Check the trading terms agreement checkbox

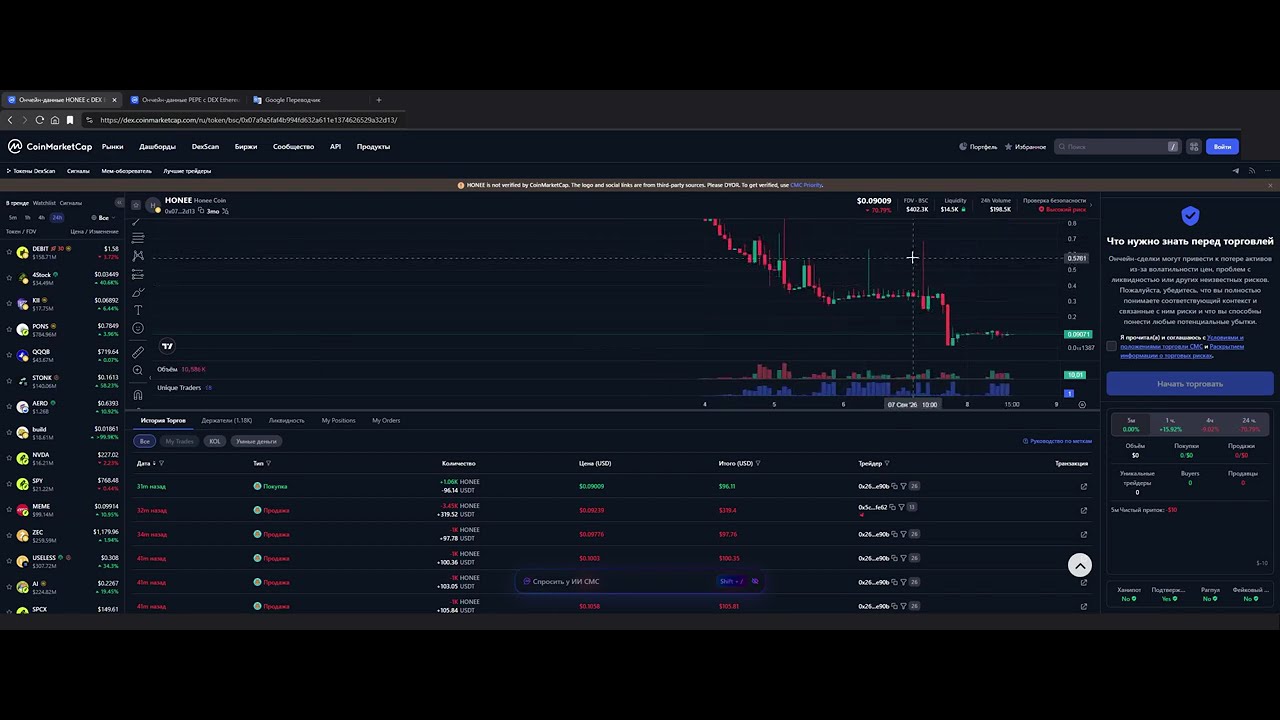click(1111, 346)
